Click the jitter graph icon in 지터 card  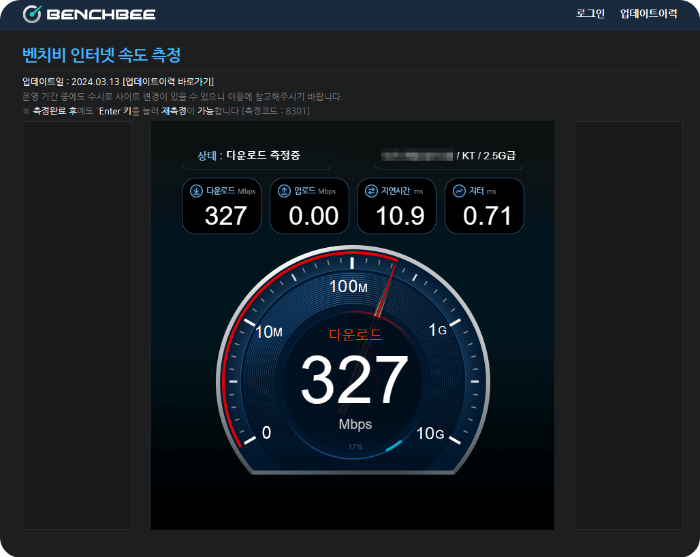coord(459,191)
